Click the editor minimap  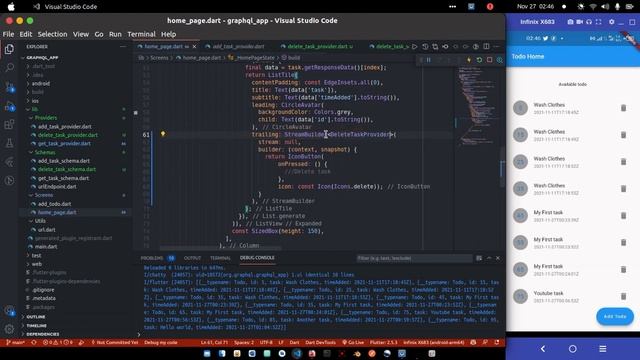pos(477,106)
